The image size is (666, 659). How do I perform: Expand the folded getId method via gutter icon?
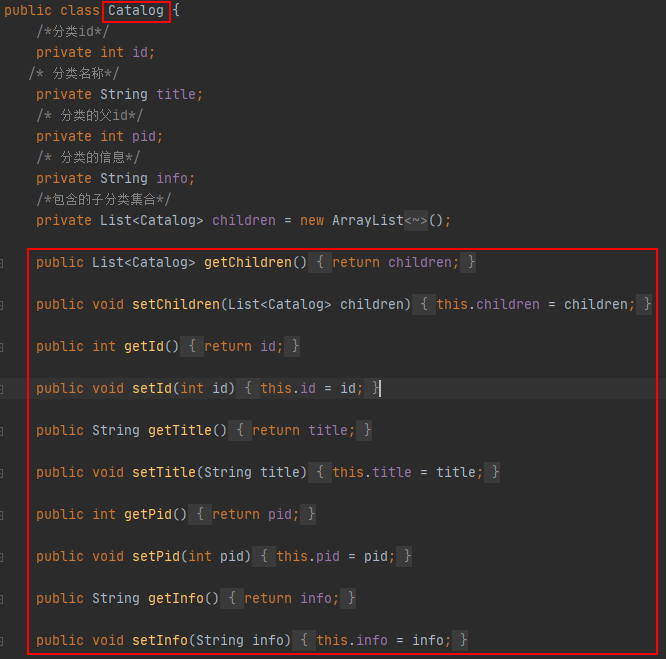point(3,347)
